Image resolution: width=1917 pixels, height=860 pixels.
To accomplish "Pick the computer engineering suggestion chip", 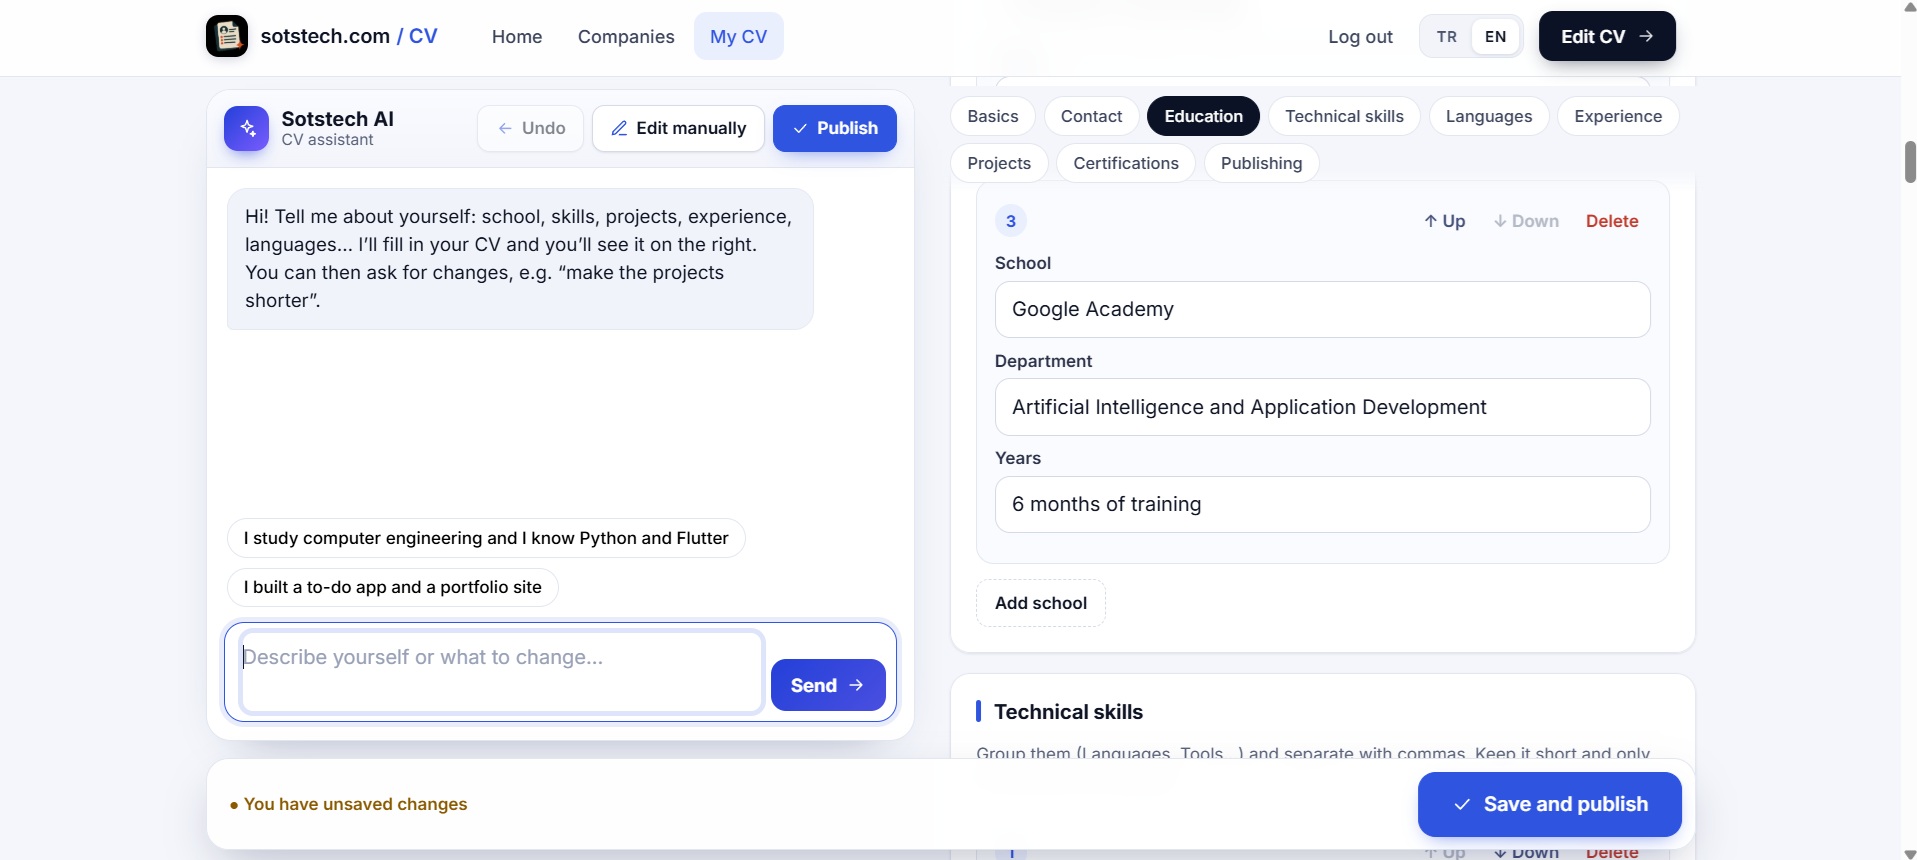I will 486,538.
